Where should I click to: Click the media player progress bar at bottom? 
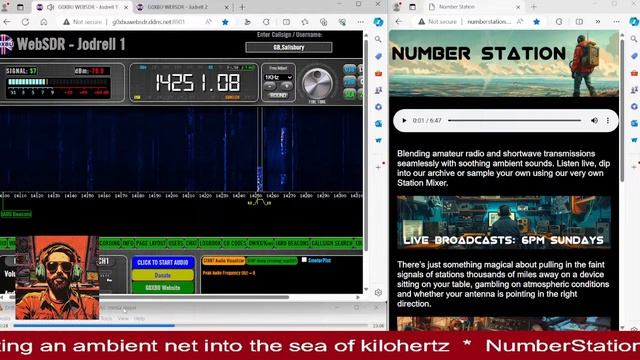[x=191, y=326]
